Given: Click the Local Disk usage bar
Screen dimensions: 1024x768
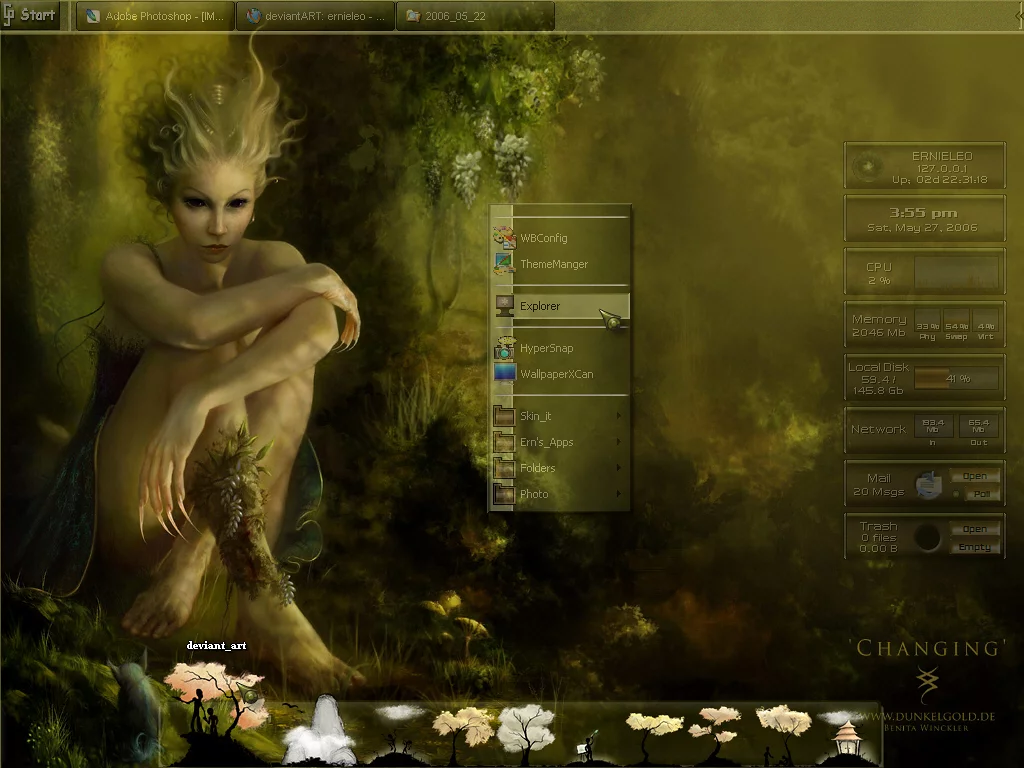Looking at the screenshot, I should (x=956, y=378).
